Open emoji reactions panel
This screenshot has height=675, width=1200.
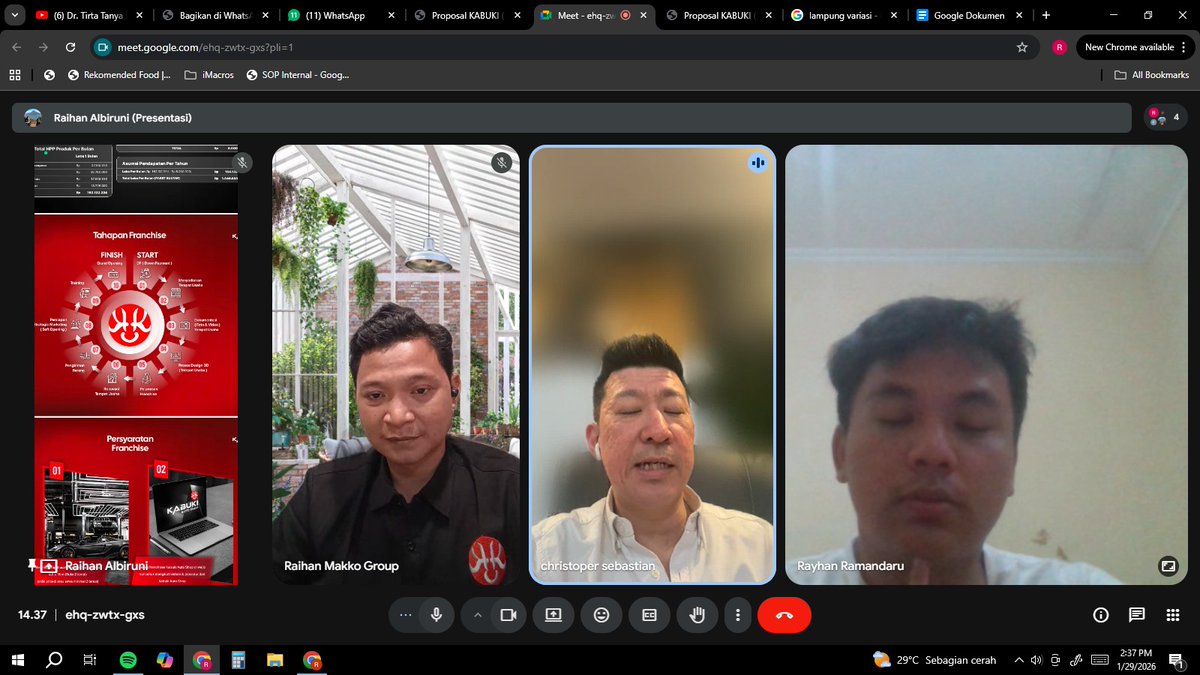tap(601, 615)
